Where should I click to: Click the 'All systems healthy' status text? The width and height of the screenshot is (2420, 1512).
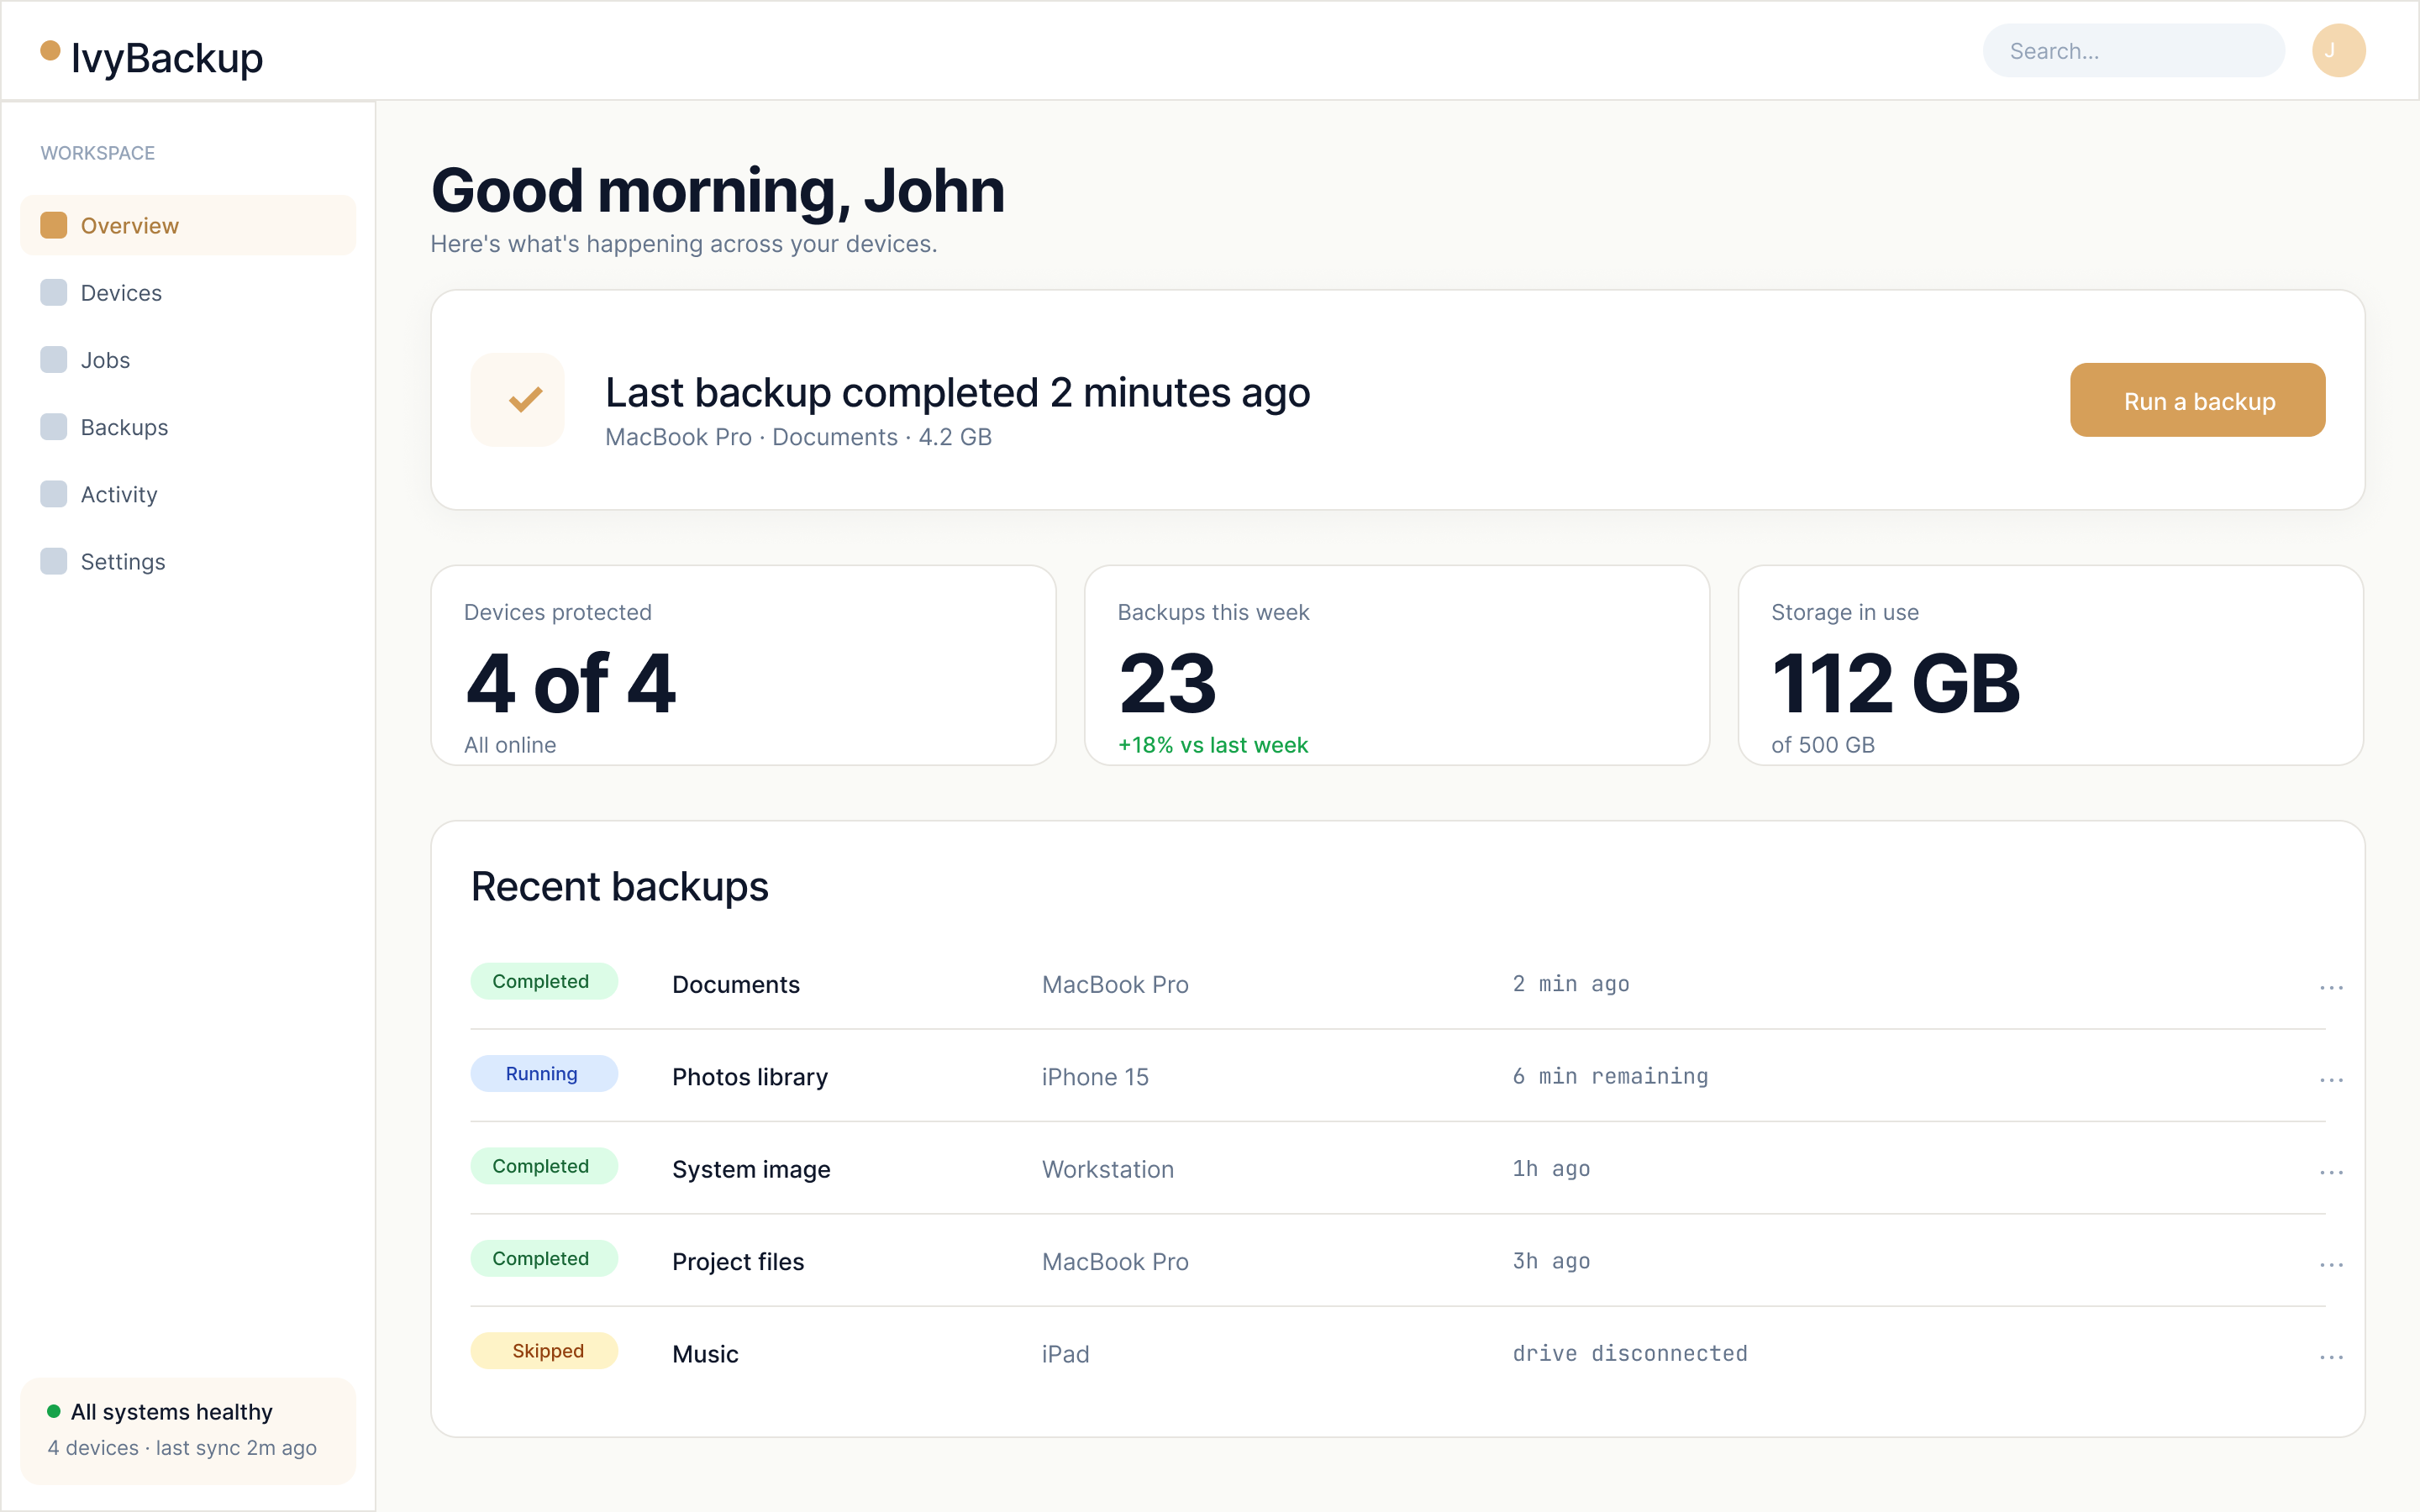coord(171,1411)
